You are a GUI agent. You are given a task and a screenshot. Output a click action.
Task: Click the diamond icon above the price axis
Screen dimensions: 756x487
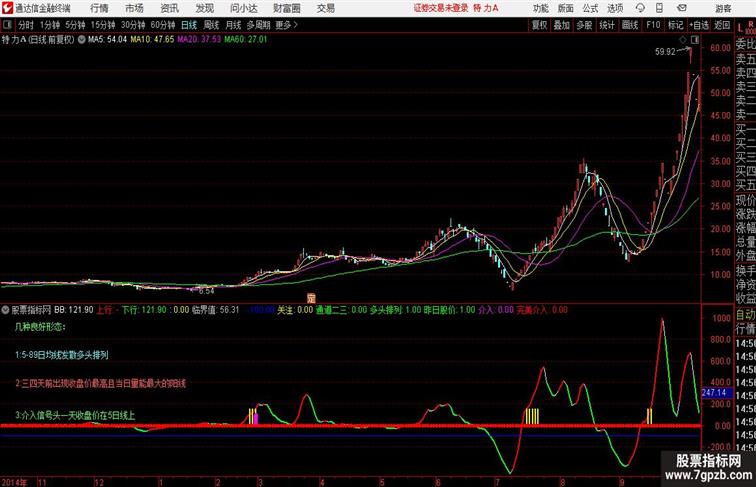683,40
